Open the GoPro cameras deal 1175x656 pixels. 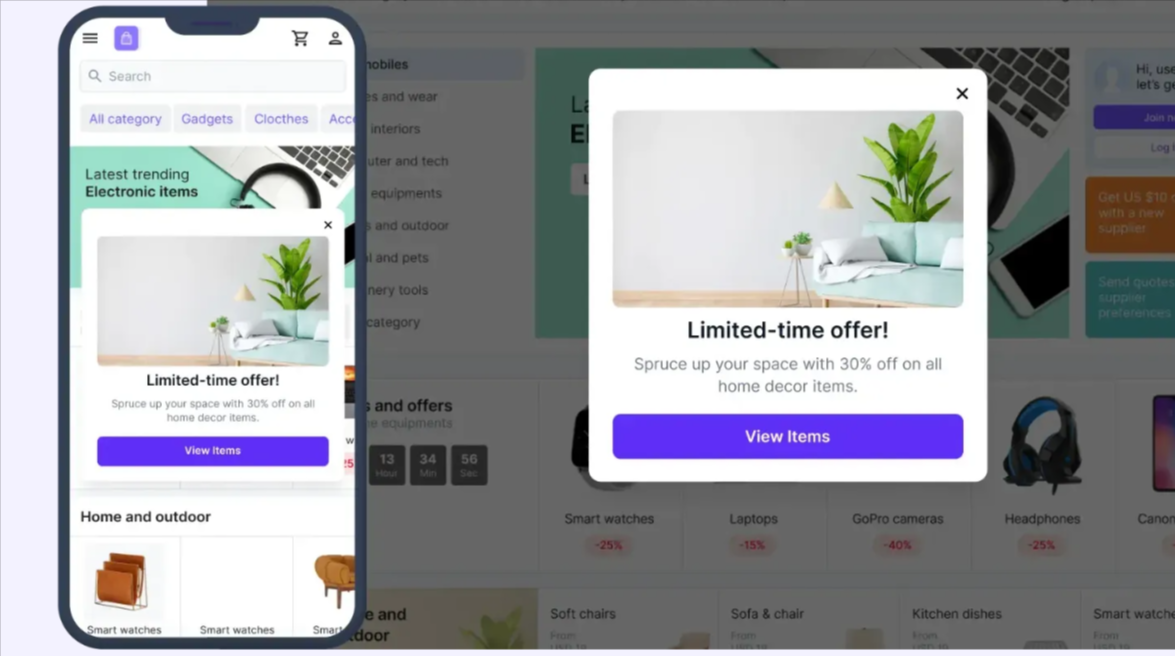pyautogui.click(x=897, y=518)
